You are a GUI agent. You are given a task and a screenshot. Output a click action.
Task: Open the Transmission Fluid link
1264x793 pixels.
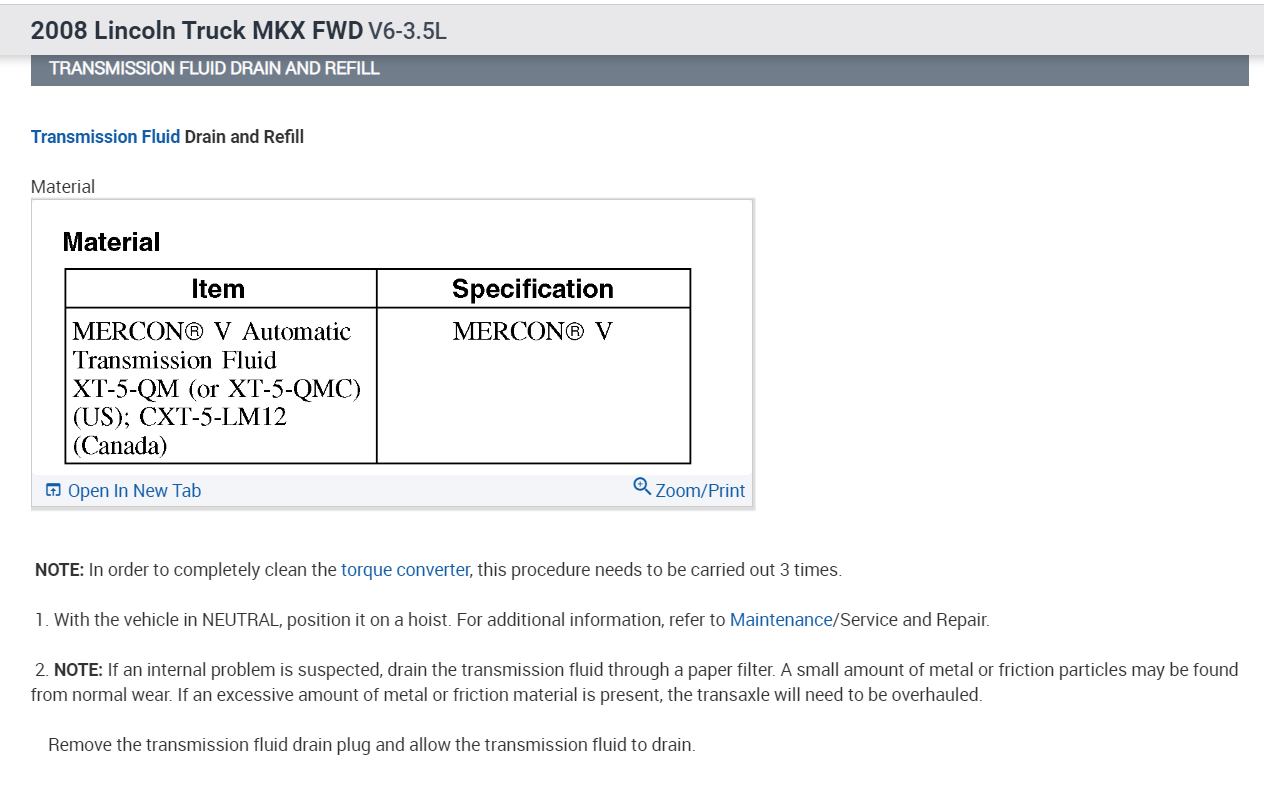point(105,137)
